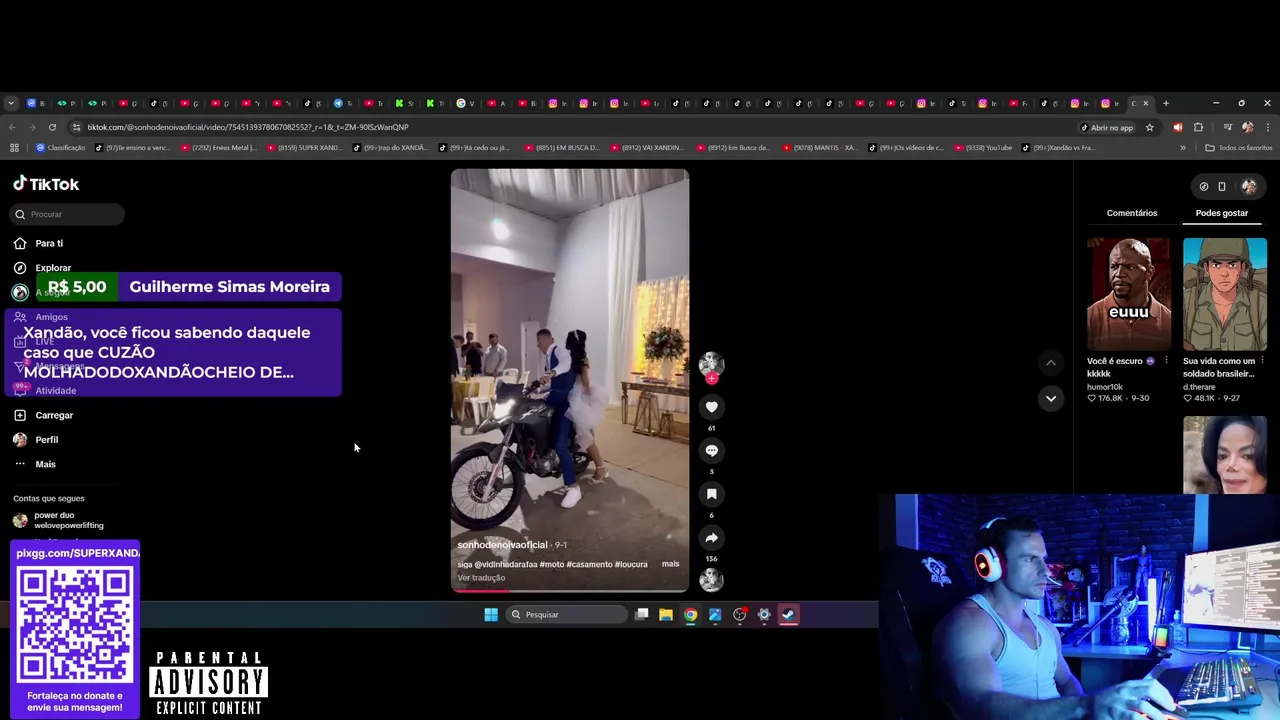1280x720 pixels.
Task: Open the (8159) SUPER XAND bookmark
Action: coord(304,148)
